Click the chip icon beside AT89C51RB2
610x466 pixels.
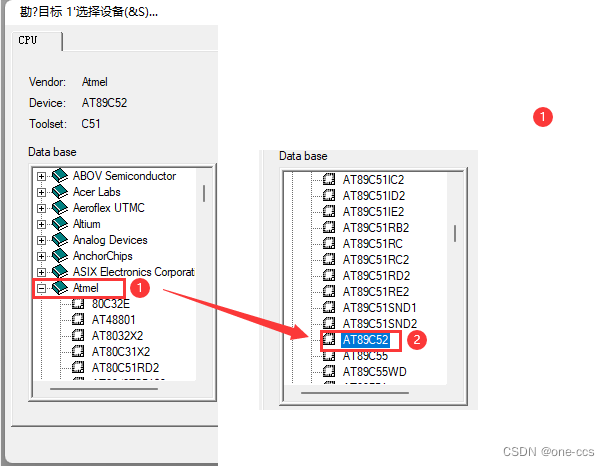[329, 227]
